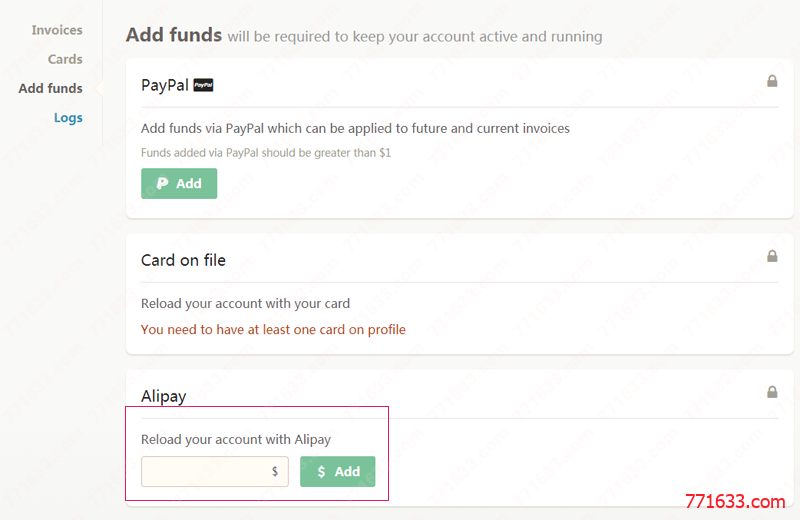Click the PayPal card logo beside heading
This screenshot has height=520, width=800.
(x=203, y=85)
